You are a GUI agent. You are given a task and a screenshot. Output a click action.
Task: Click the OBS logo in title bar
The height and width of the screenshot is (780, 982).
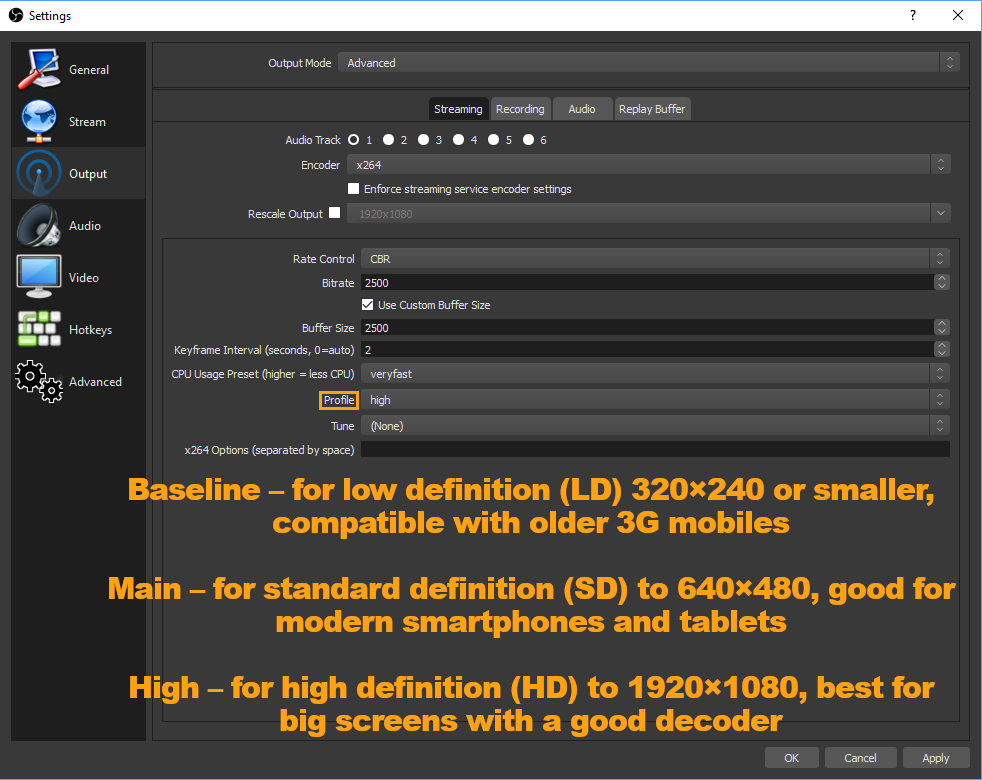coord(16,15)
